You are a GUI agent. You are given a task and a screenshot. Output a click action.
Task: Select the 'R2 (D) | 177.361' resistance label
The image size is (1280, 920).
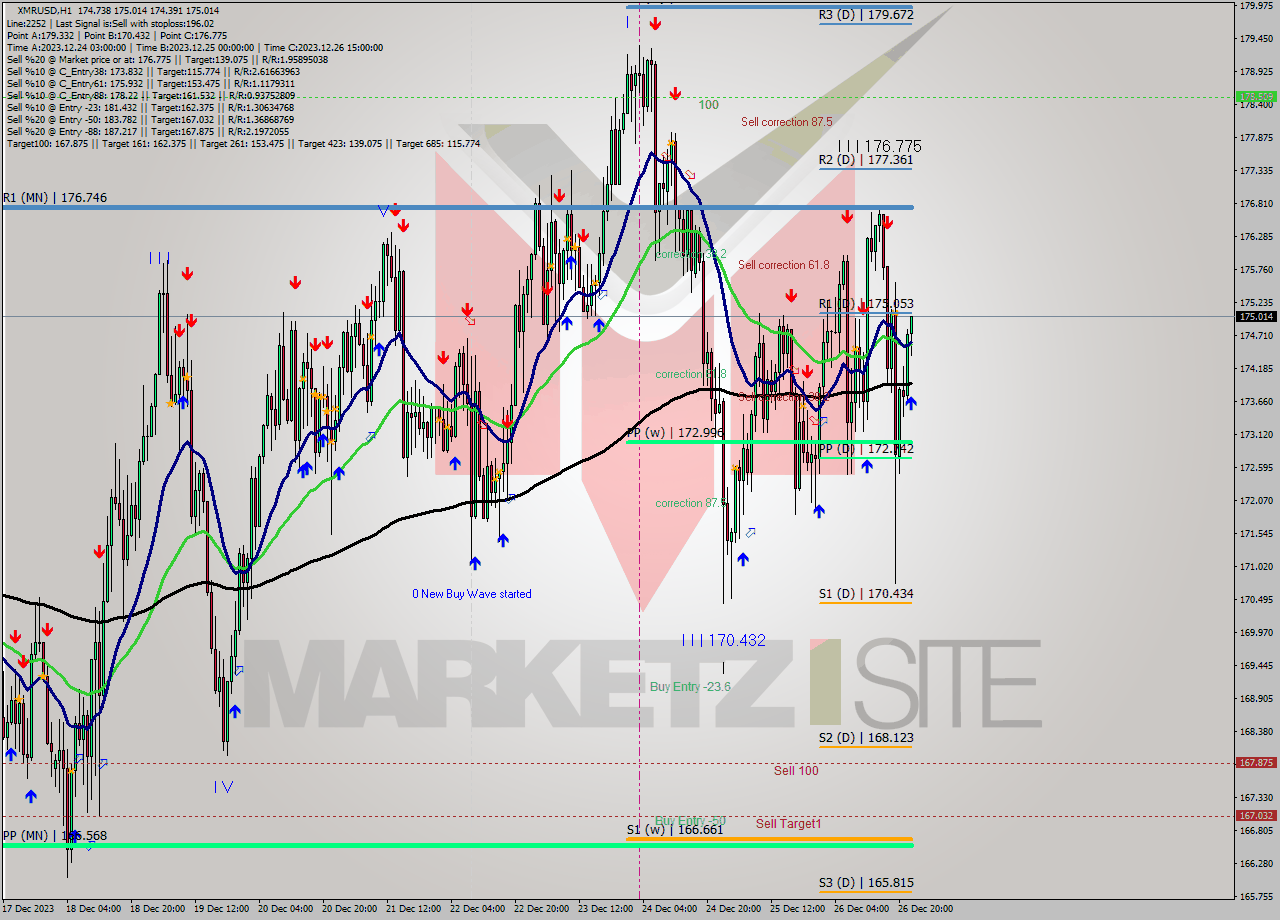866,160
